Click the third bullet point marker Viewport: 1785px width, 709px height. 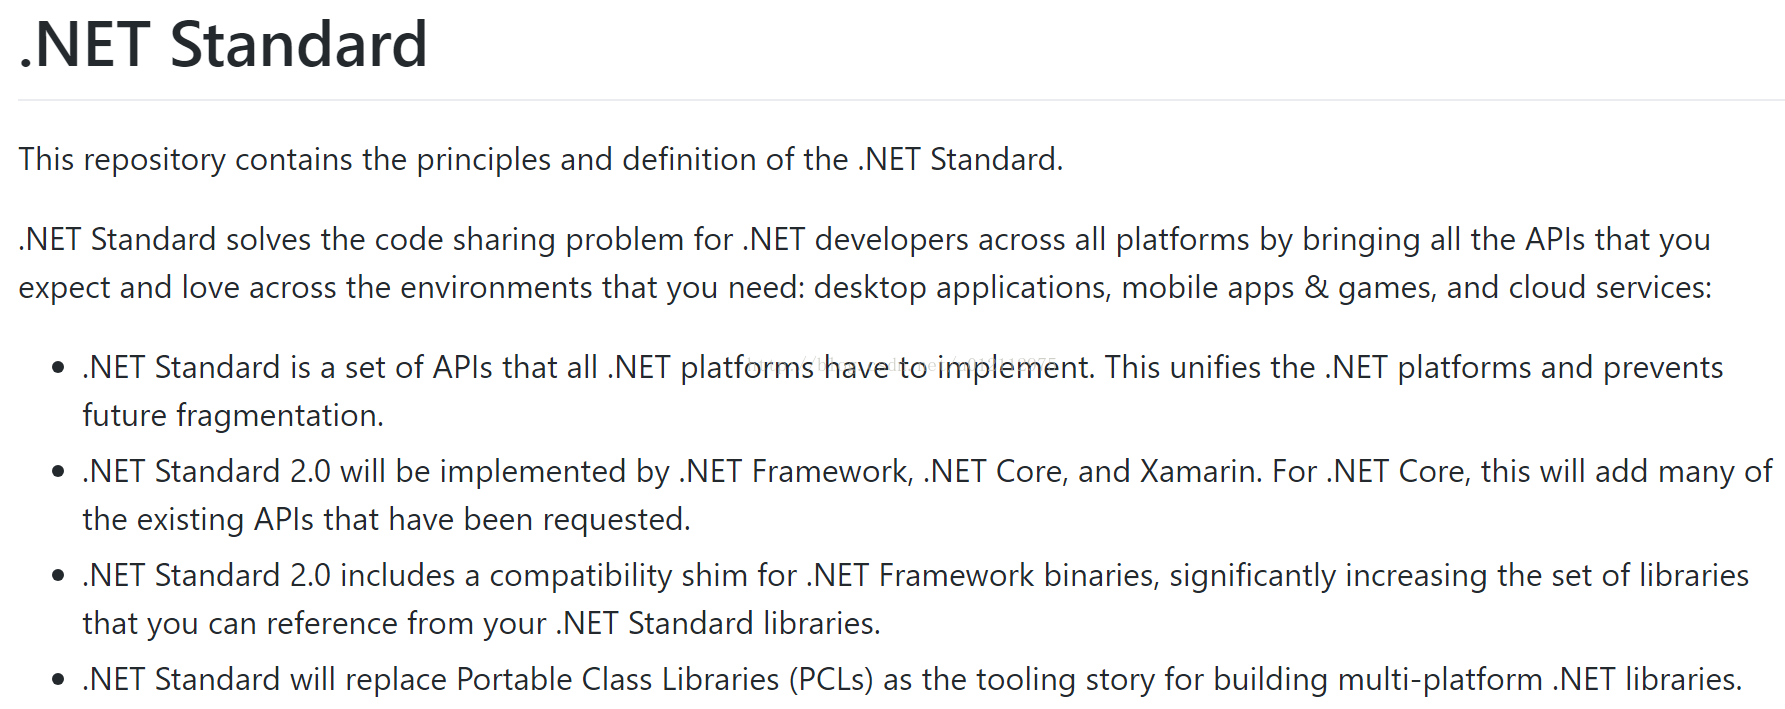point(58,576)
